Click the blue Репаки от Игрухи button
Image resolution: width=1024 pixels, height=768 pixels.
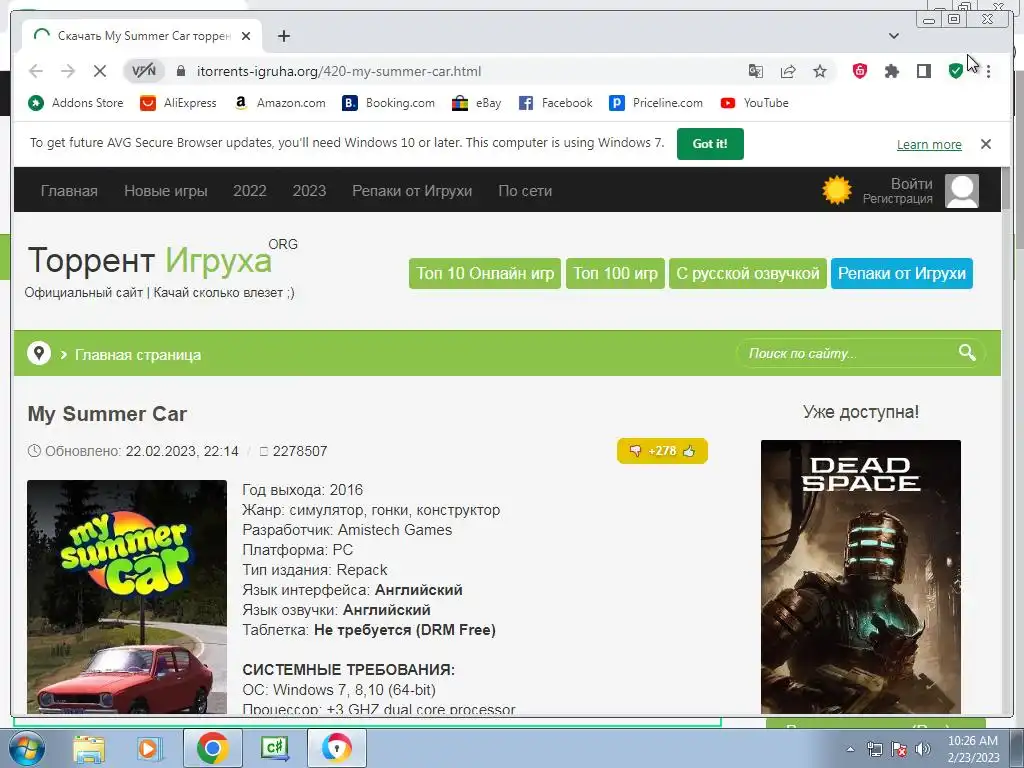[x=902, y=273]
